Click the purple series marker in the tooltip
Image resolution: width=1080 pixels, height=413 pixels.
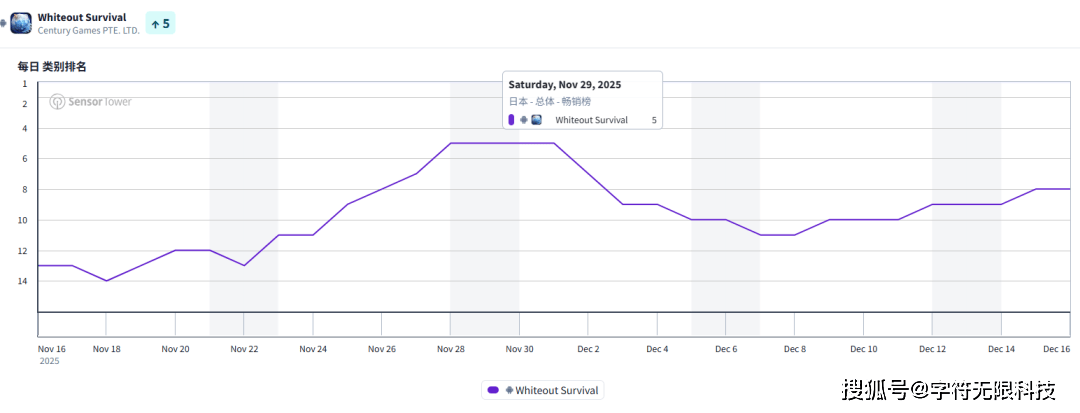tap(512, 120)
